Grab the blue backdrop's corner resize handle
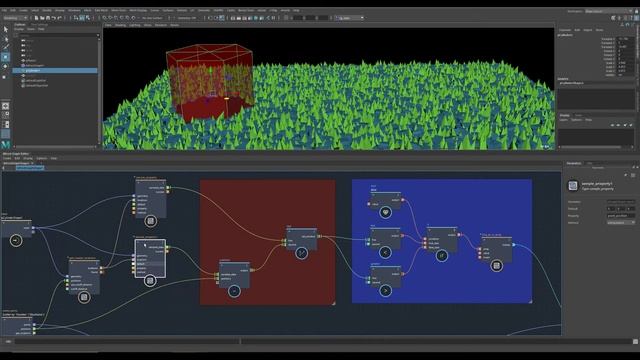 coord(530,302)
